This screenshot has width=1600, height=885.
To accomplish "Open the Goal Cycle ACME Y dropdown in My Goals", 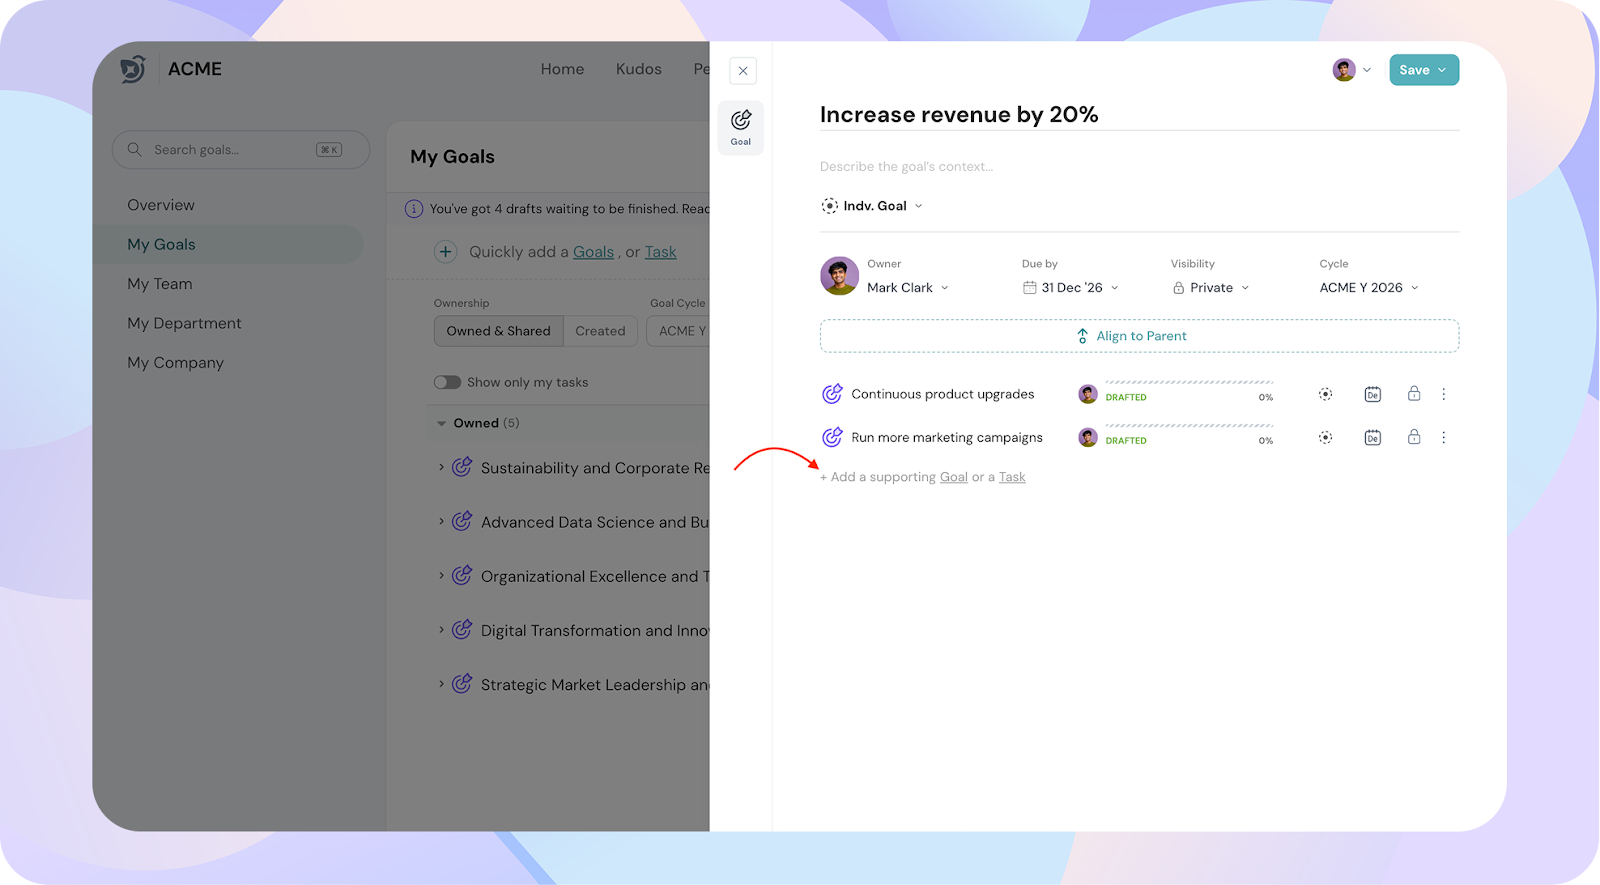I will coord(679,331).
